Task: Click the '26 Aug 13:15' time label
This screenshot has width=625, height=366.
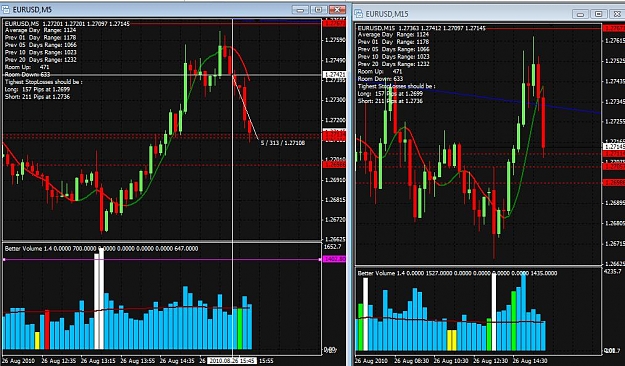Action: [x=98, y=361]
